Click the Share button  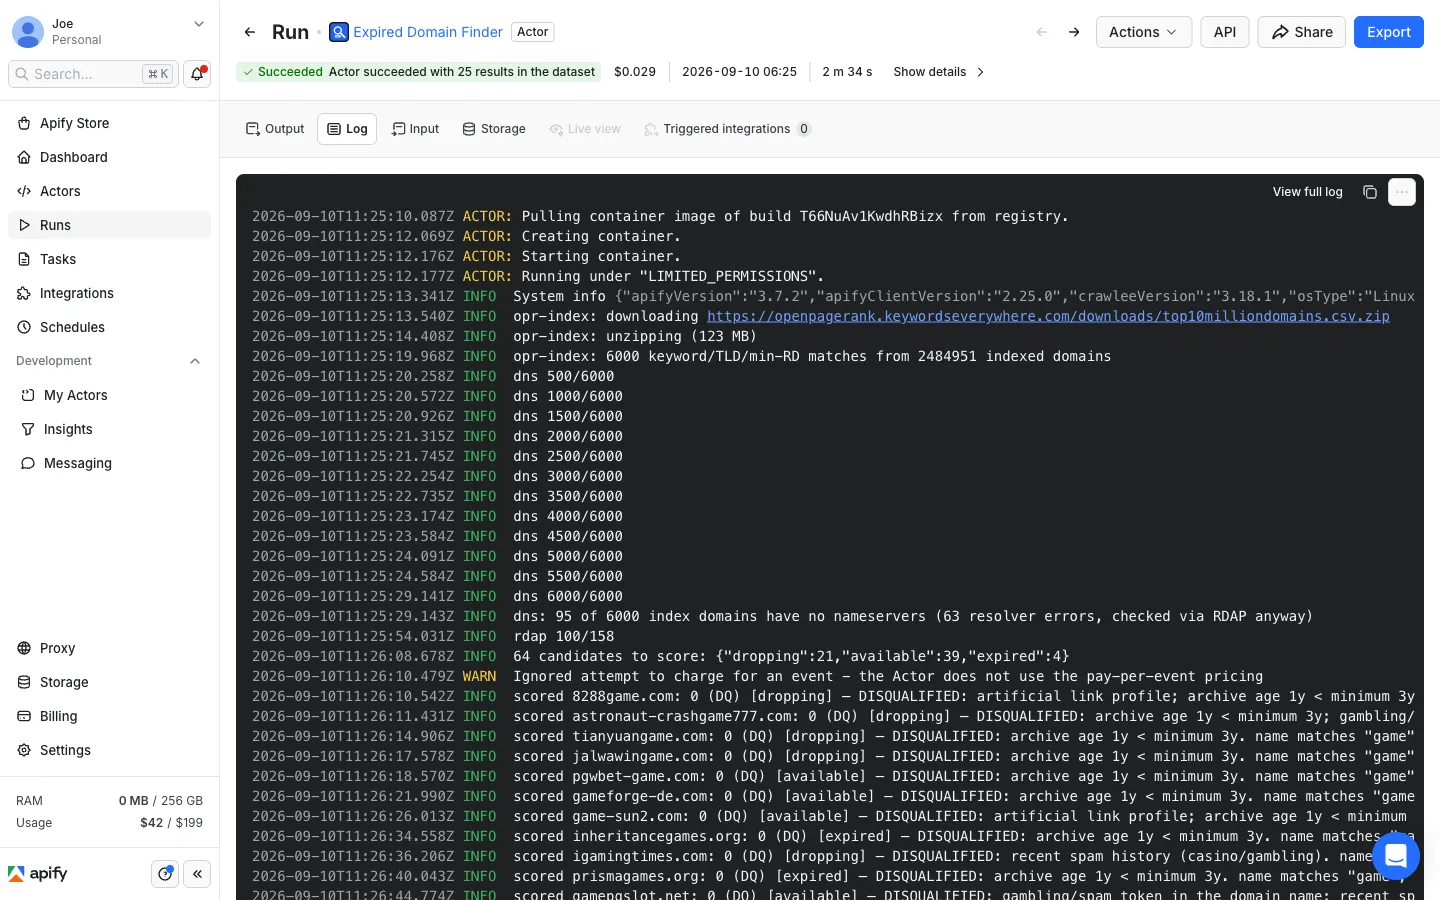(x=1302, y=32)
